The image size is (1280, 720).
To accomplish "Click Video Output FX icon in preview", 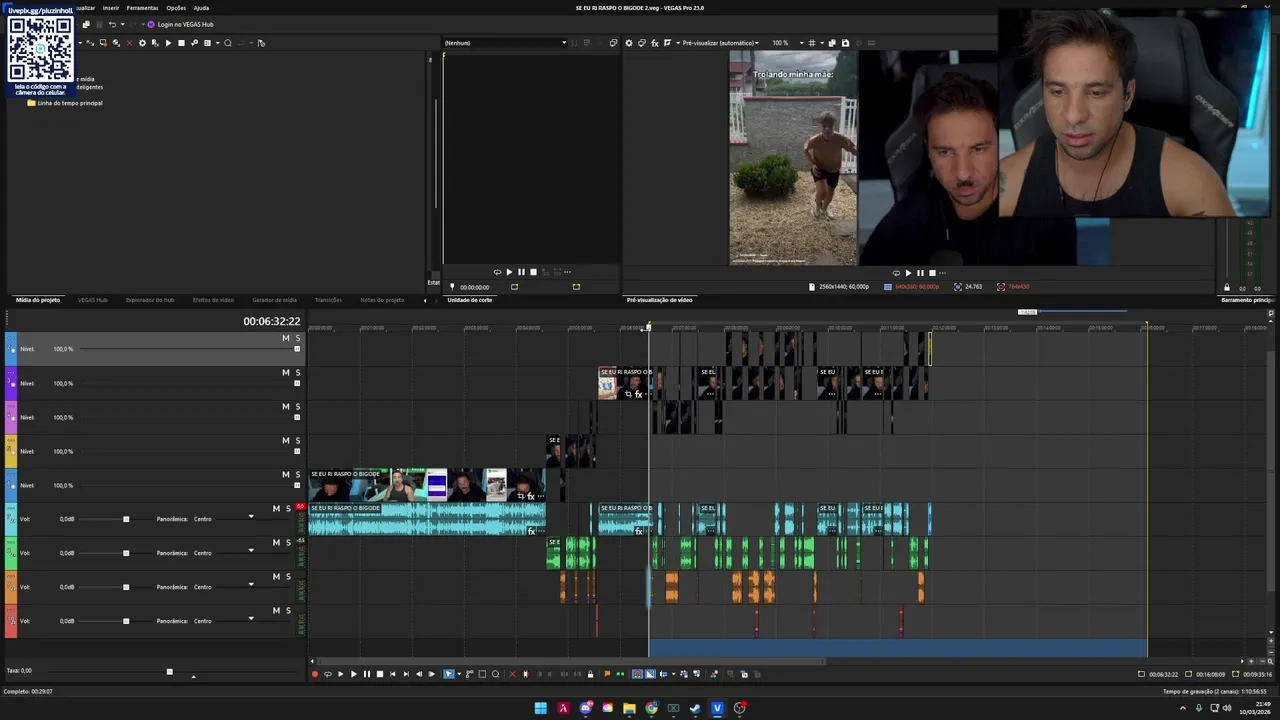I will [655, 43].
